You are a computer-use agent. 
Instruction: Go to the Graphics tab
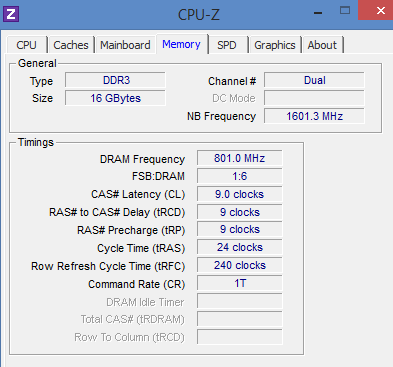[x=275, y=45]
